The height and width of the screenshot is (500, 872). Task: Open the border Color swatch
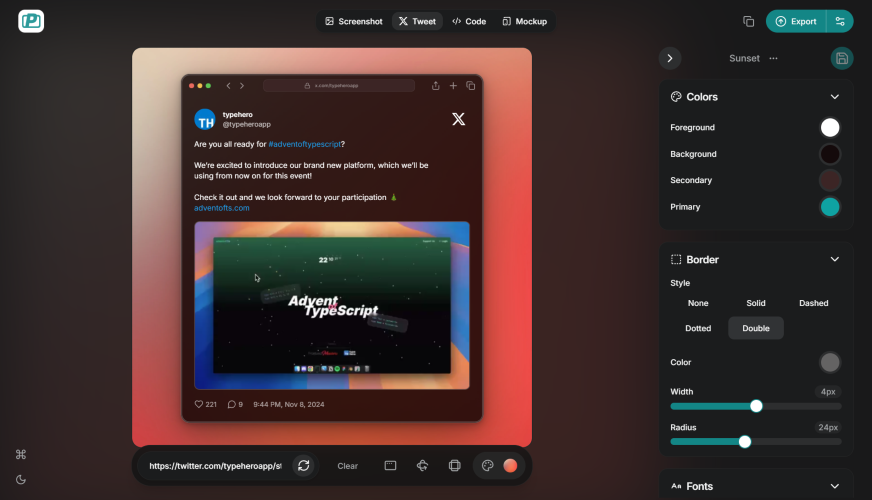click(x=830, y=362)
